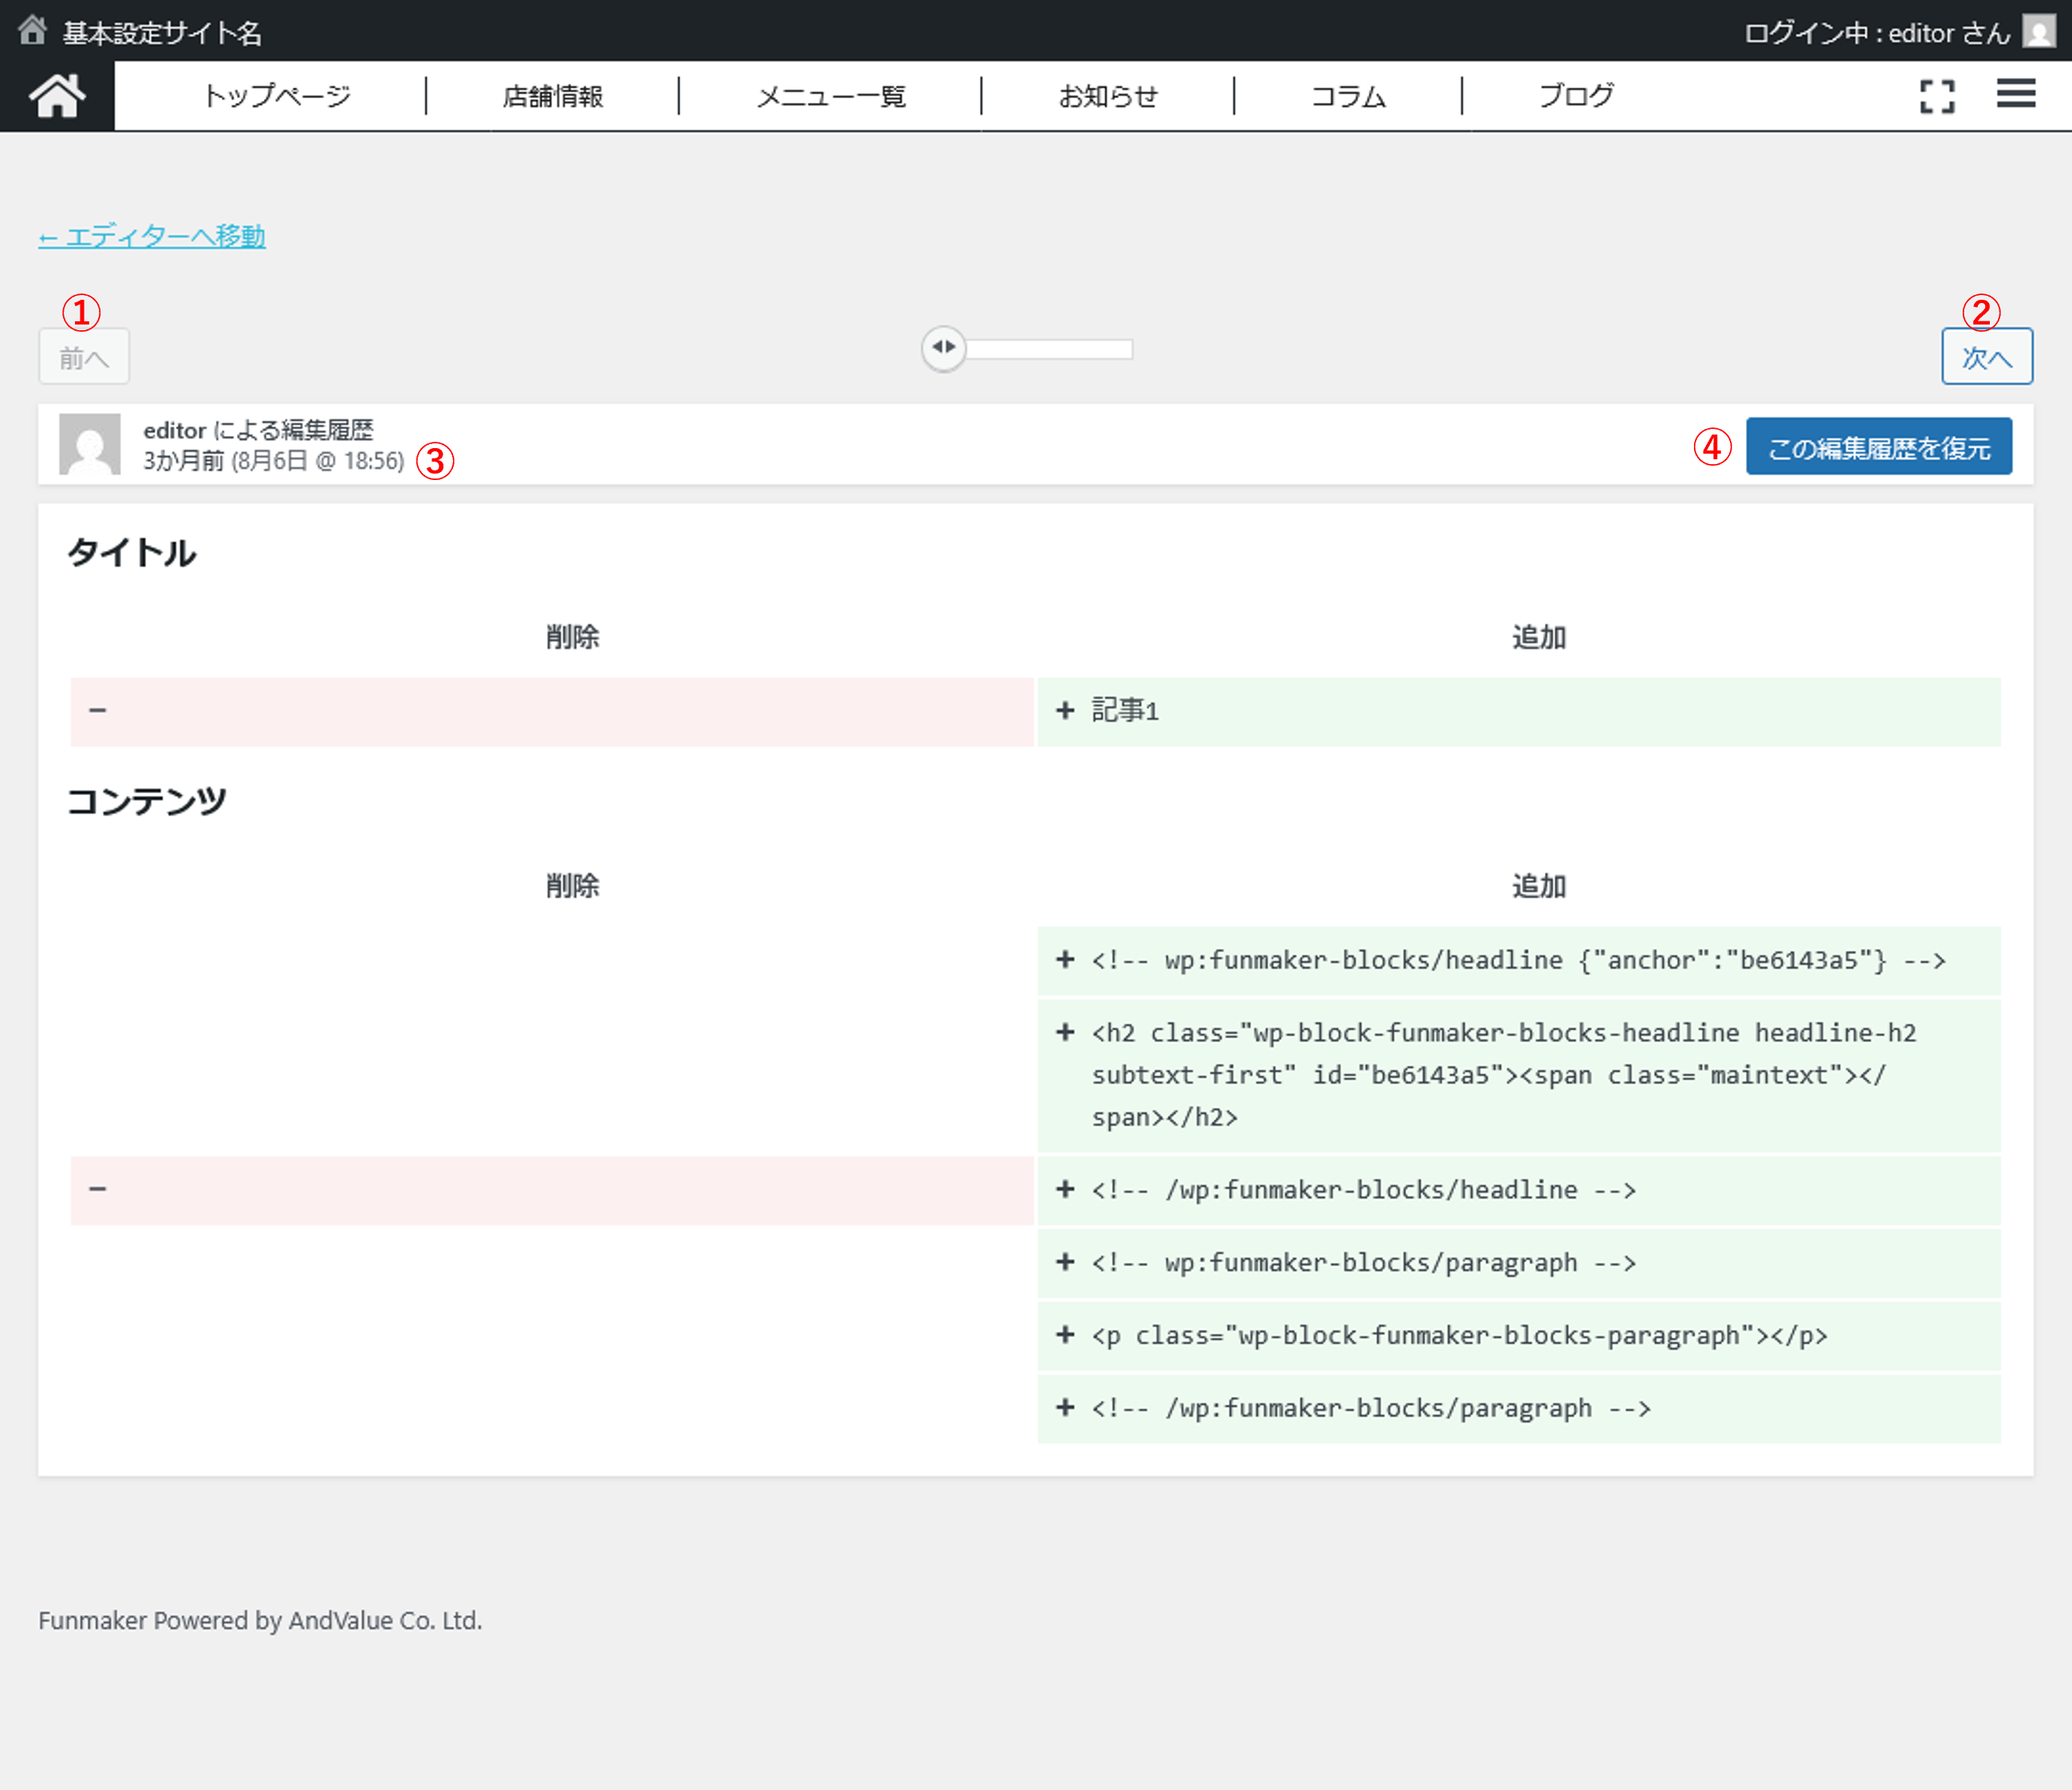This screenshot has width=2072, height=1790.
Task: Click the revision slider handle
Action: [943, 348]
